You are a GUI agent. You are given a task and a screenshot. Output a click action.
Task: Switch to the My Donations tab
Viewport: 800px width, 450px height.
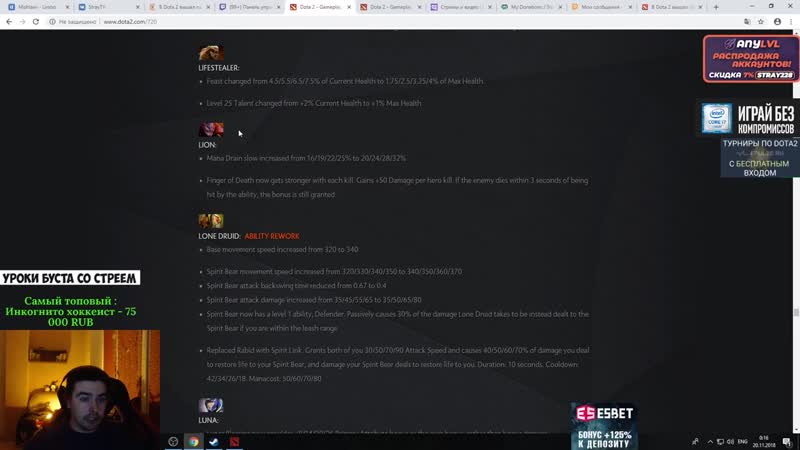click(531, 7)
